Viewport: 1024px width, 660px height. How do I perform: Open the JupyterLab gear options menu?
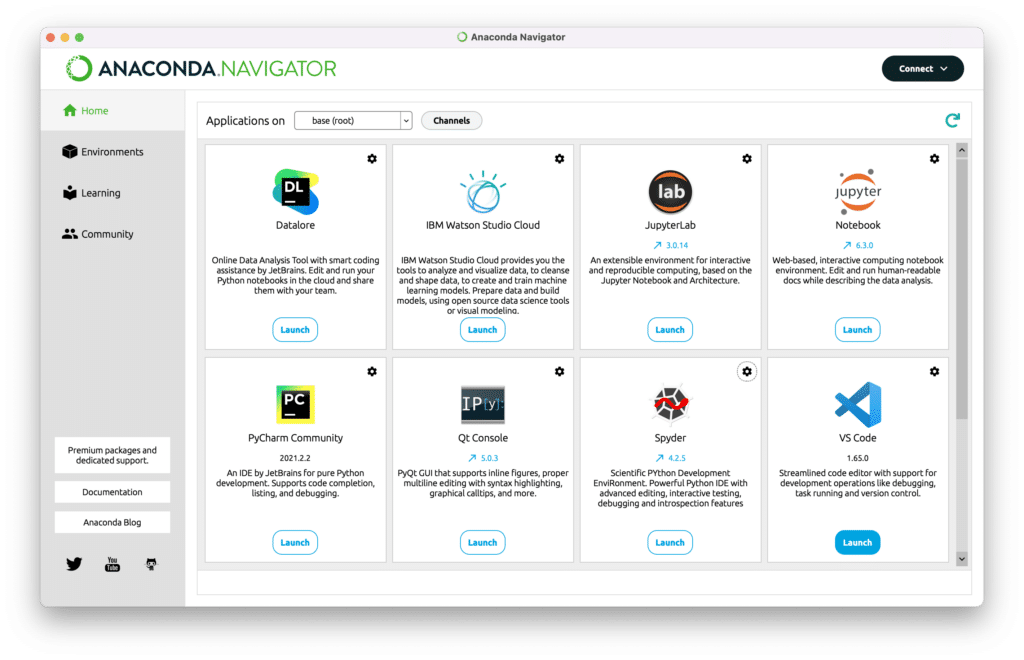(x=747, y=159)
